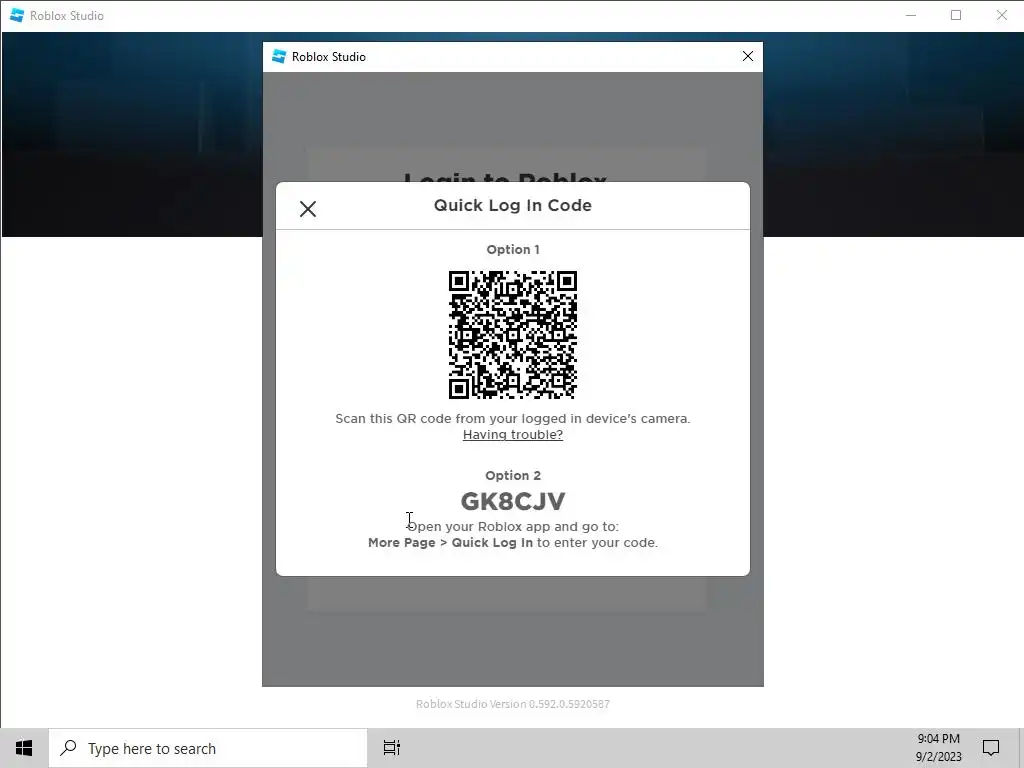Open the Windows Start menu
Screen dimensions: 1024x768
point(24,748)
